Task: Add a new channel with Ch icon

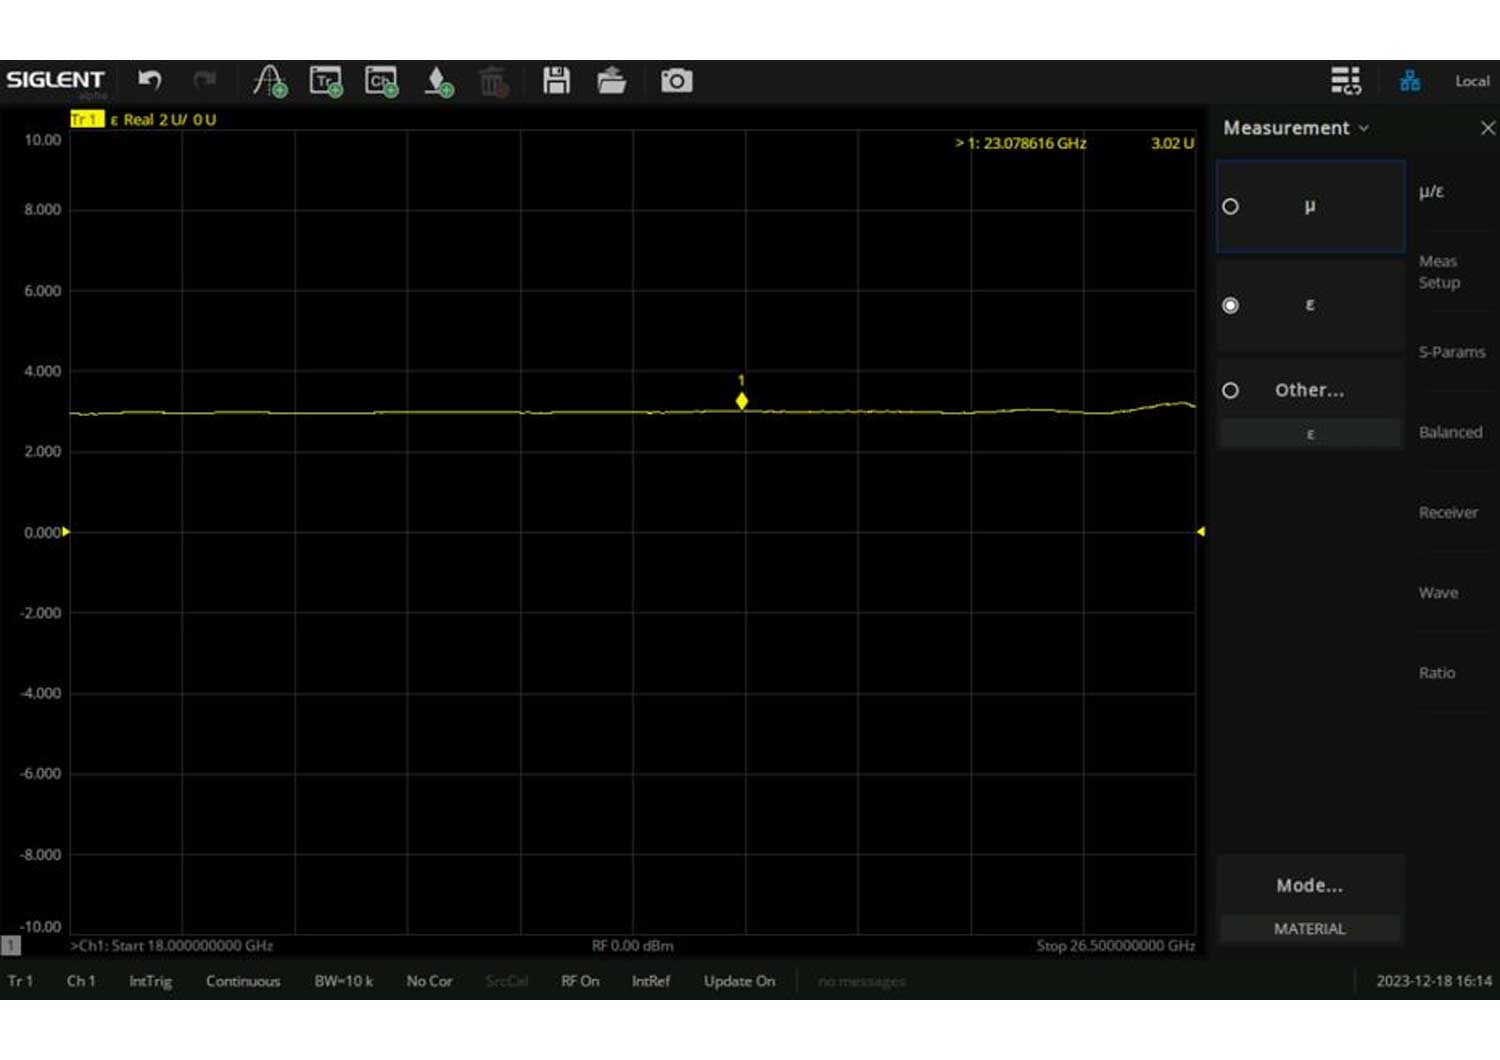Action: [381, 81]
